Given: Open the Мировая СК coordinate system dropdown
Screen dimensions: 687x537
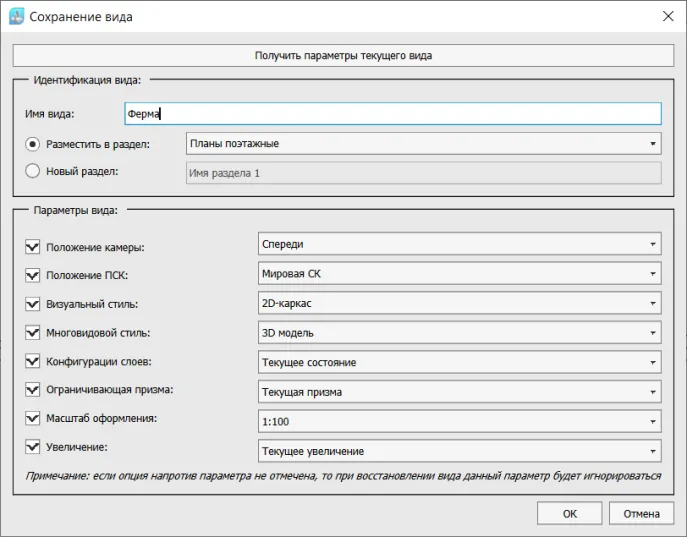Looking at the screenshot, I should point(458,273).
